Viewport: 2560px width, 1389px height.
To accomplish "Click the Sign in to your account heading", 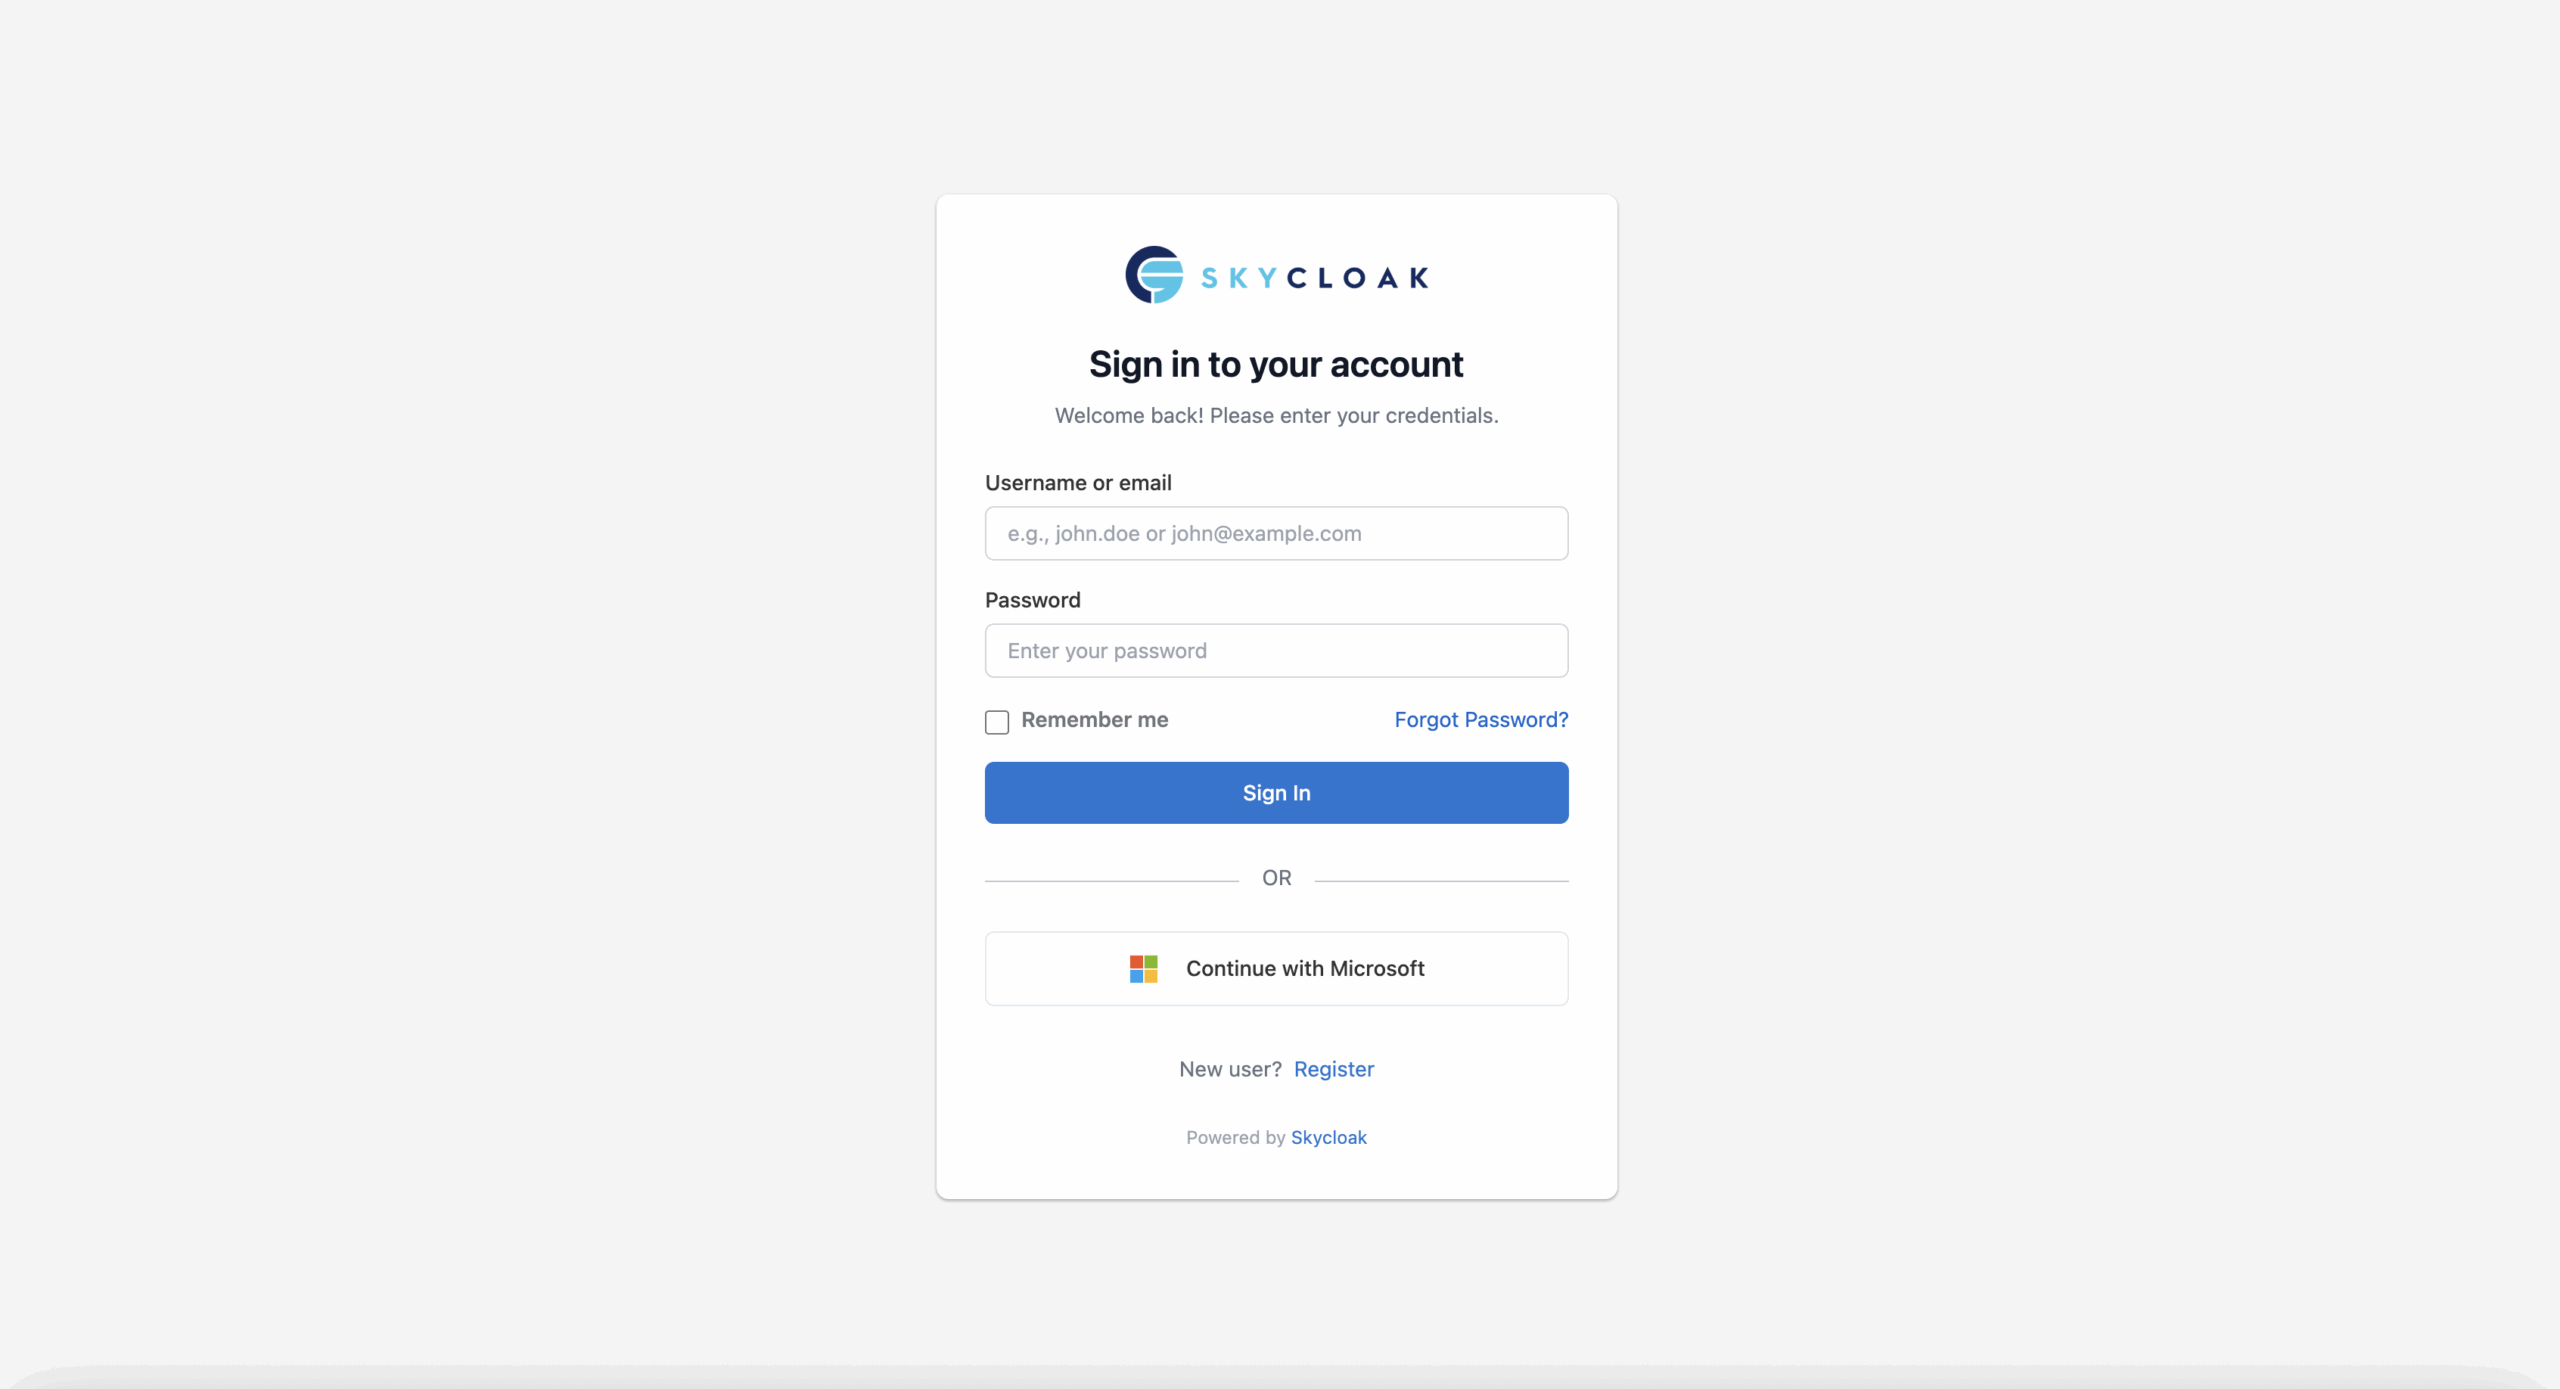I will click(1276, 364).
